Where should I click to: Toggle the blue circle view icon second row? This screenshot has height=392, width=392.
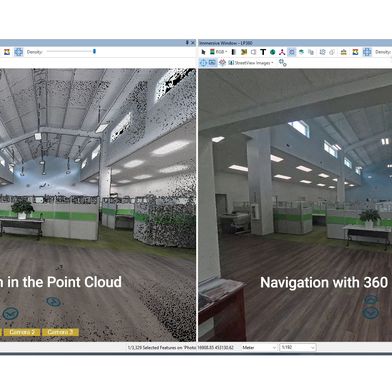[x=203, y=62]
